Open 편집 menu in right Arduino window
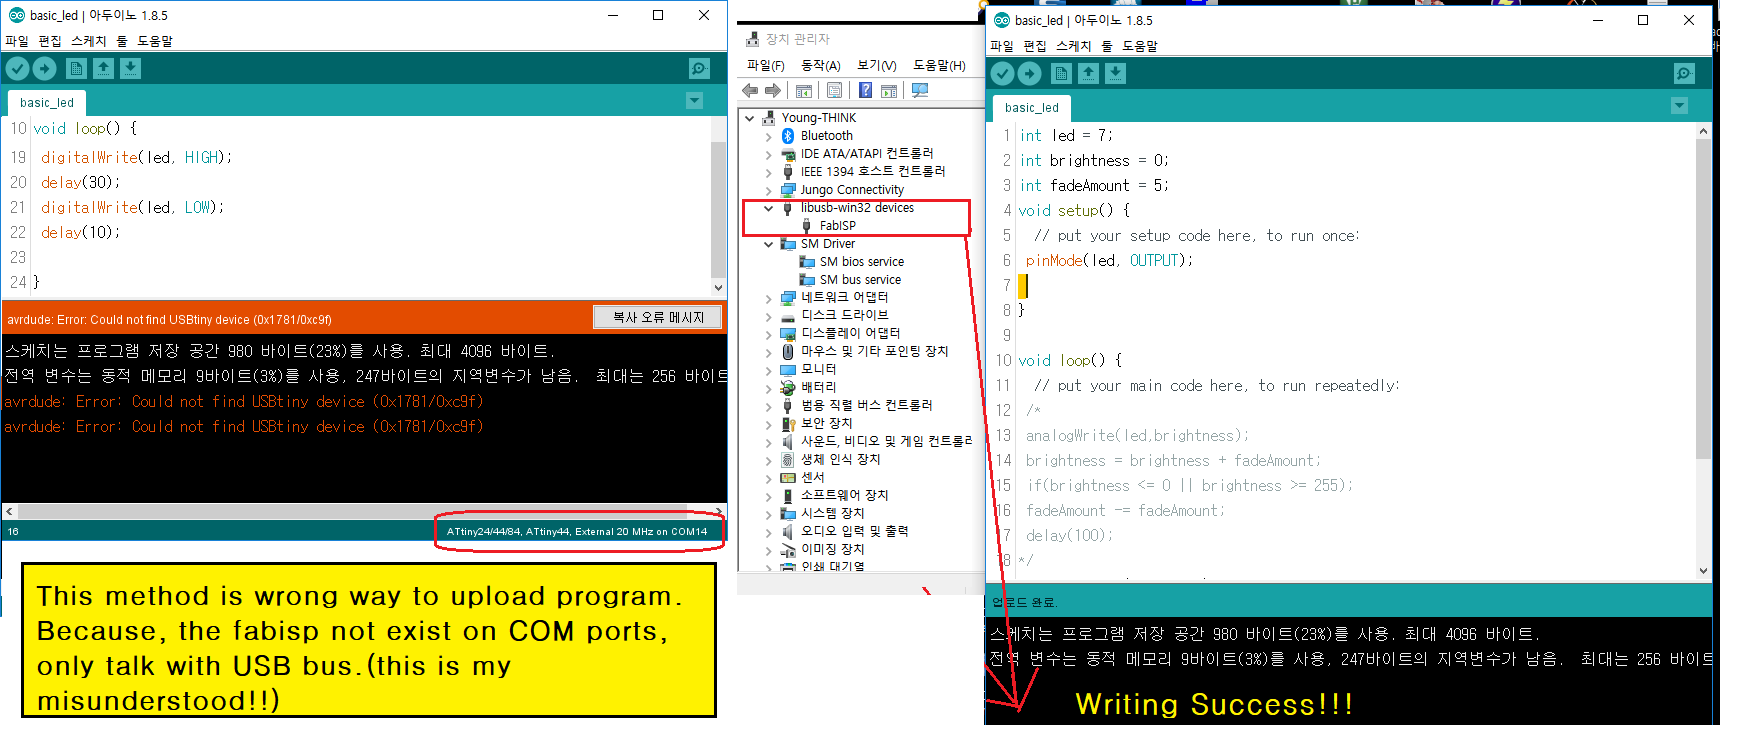This screenshot has width=1739, height=741. pyautogui.click(x=1034, y=46)
